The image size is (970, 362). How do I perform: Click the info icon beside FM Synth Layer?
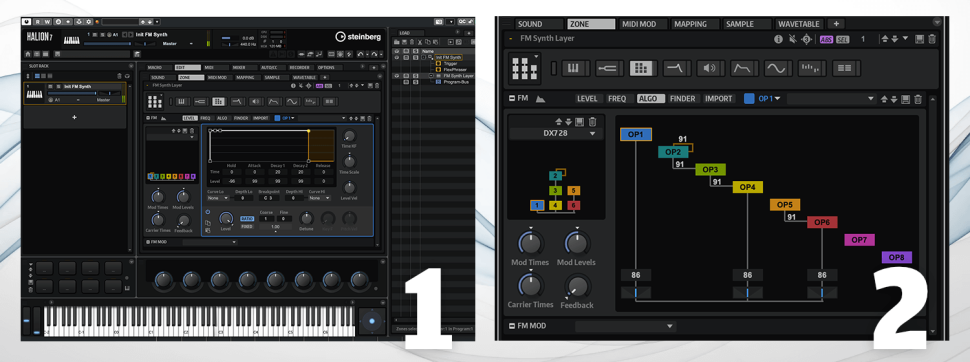pos(778,39)
